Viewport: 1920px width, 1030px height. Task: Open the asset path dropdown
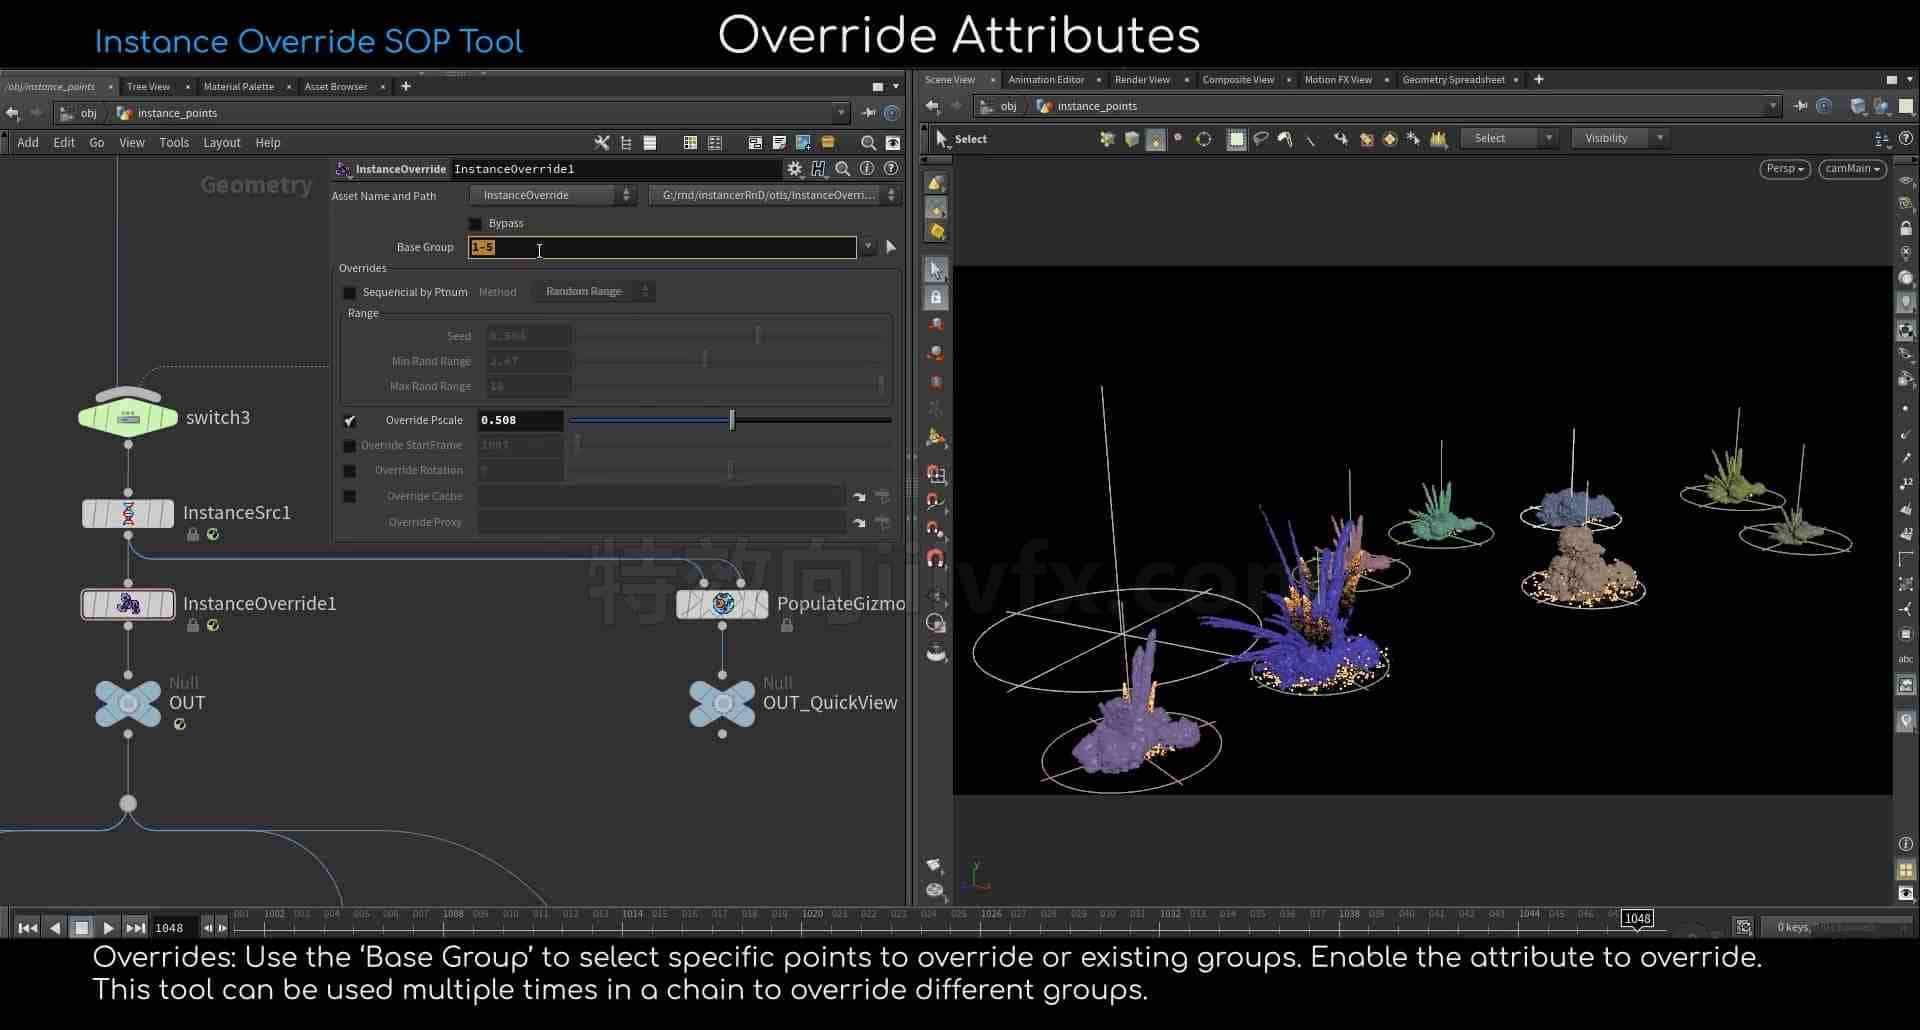click(x=774, y=195)
